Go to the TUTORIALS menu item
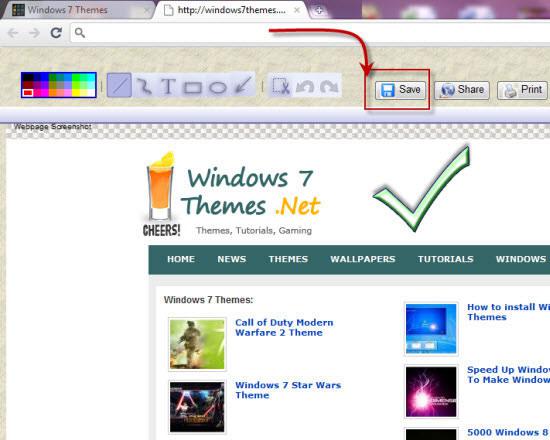Screen dimensions: 550x440 pyautogui.click(x=445, y=259)
